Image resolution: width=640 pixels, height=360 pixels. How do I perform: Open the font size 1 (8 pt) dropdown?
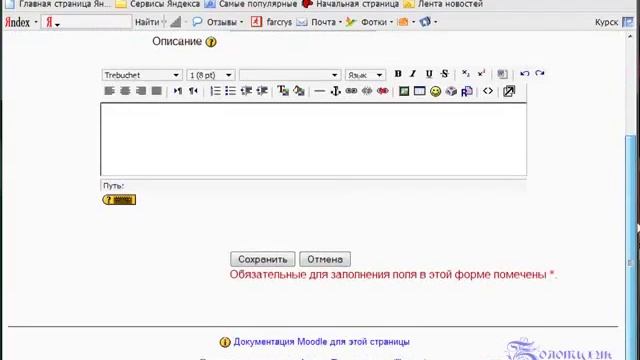[x=211, y=75]
